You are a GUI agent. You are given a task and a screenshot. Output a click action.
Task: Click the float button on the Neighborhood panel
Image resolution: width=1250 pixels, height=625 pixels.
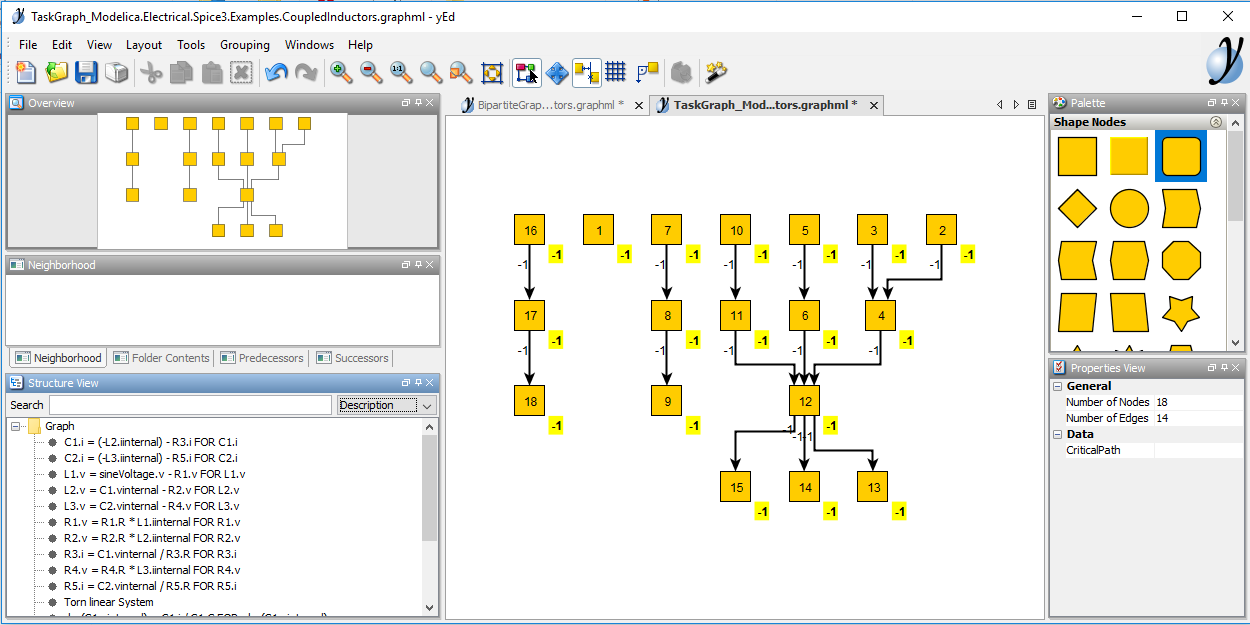pyautogui.click(x=405, y=264)
